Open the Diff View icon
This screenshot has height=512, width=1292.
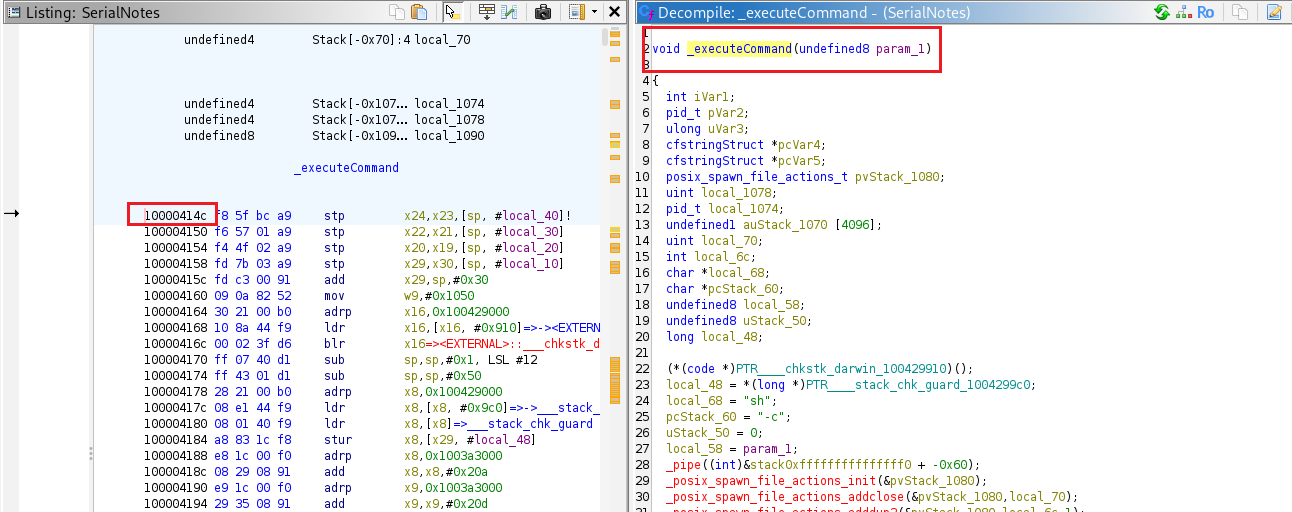tap(510, 12)
